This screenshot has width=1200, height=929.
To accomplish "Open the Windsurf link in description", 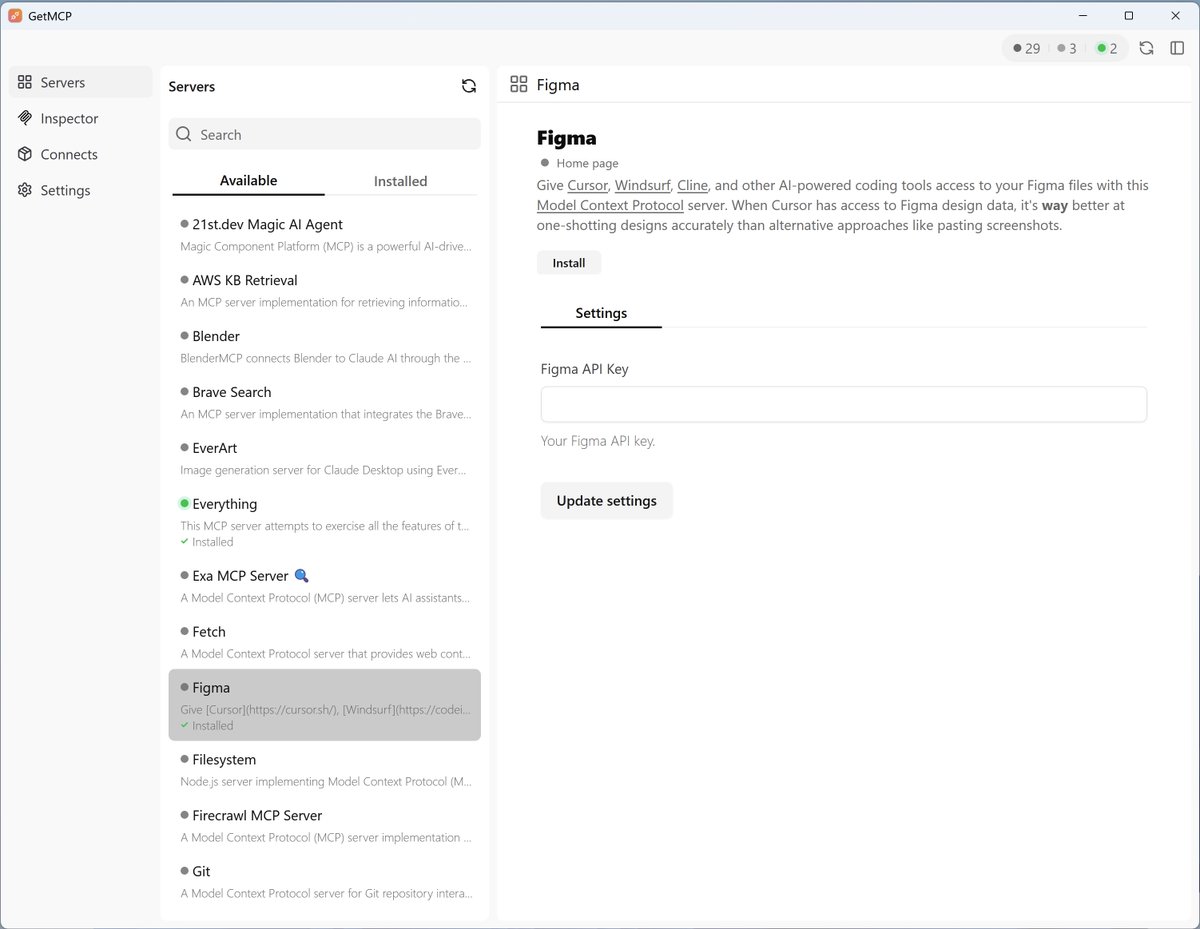I will 642,185.
